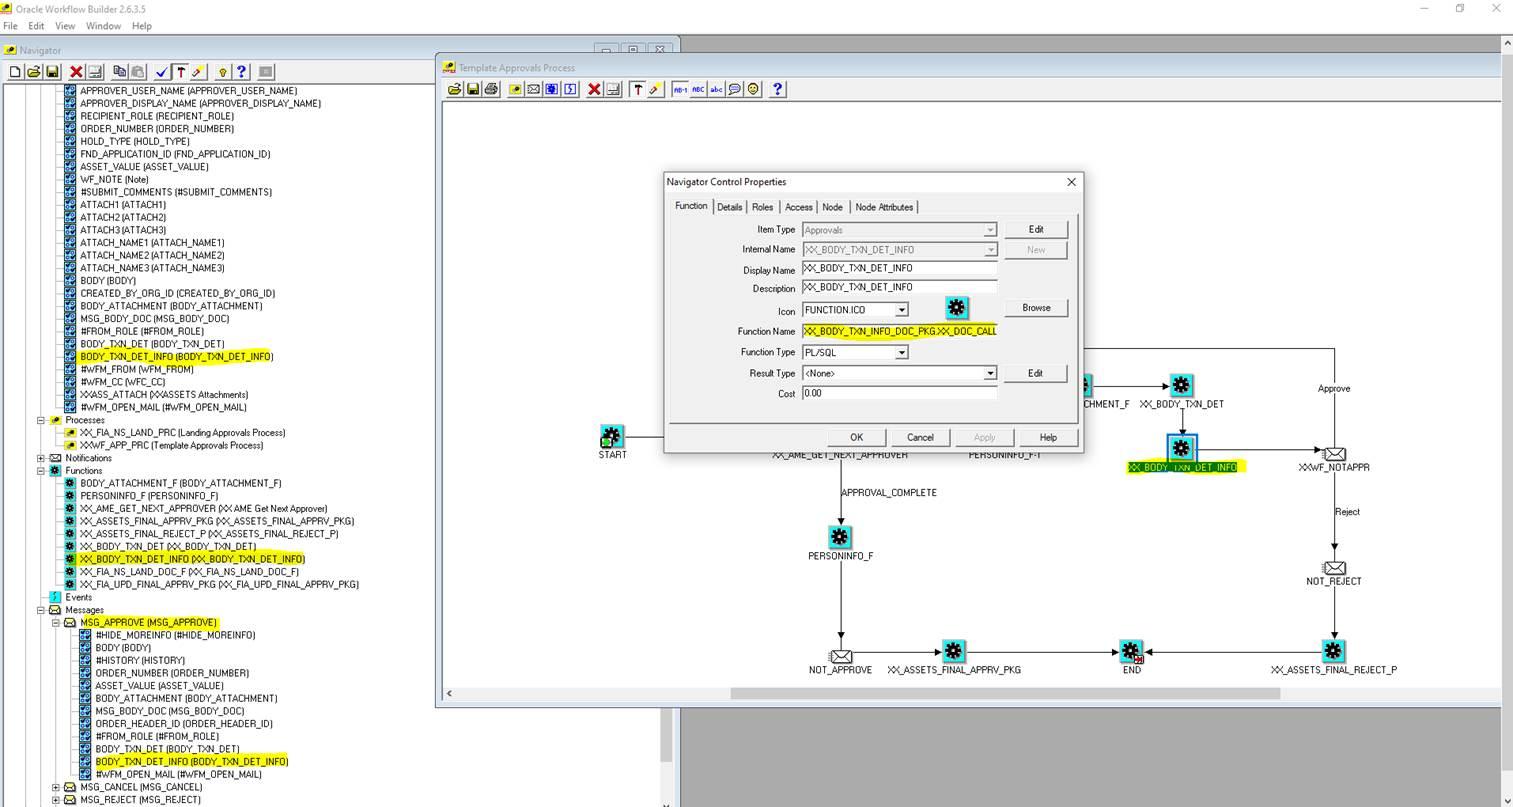The image size is (1513, 807).
Task: Click the Function Name input field
Action: (x=899, y=331)
